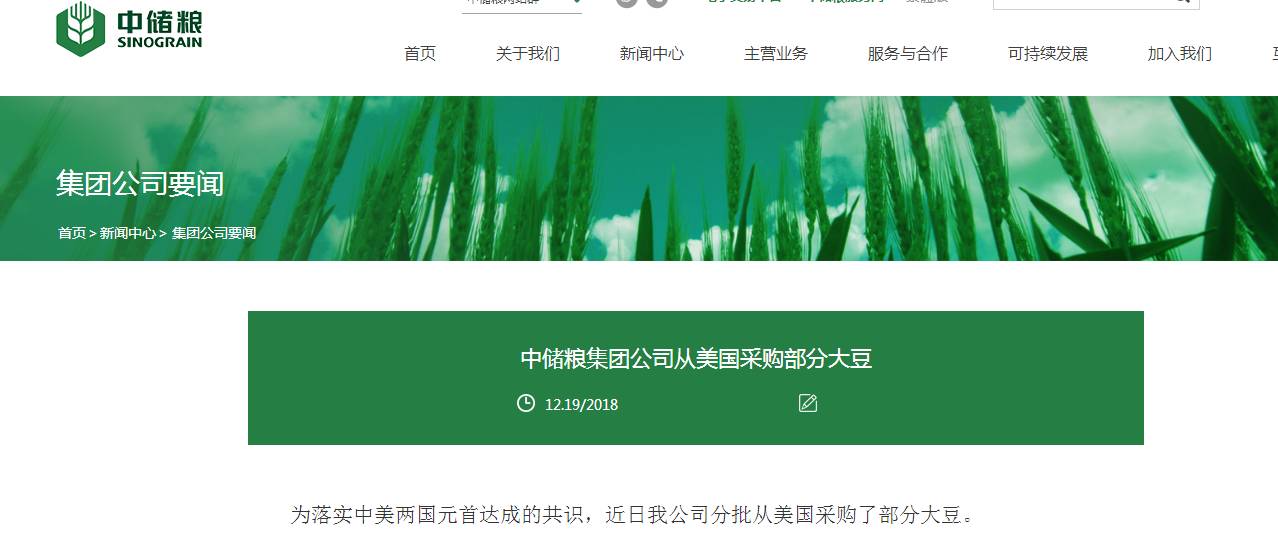Click the search input field
Screen dimensions: 1278x557
pos(1080,4)
